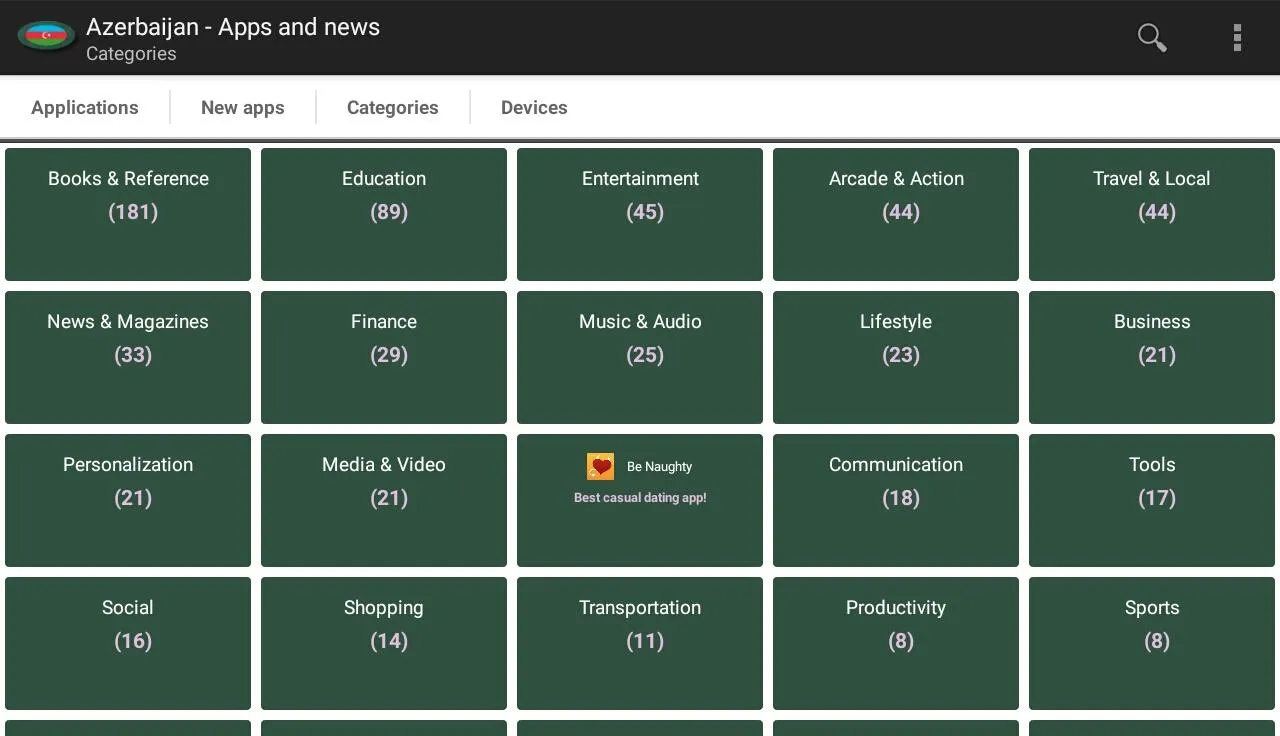Open the Business category
This screenshot has height=736, width=1280.
pyautogui.click(x=1152, y=357)
